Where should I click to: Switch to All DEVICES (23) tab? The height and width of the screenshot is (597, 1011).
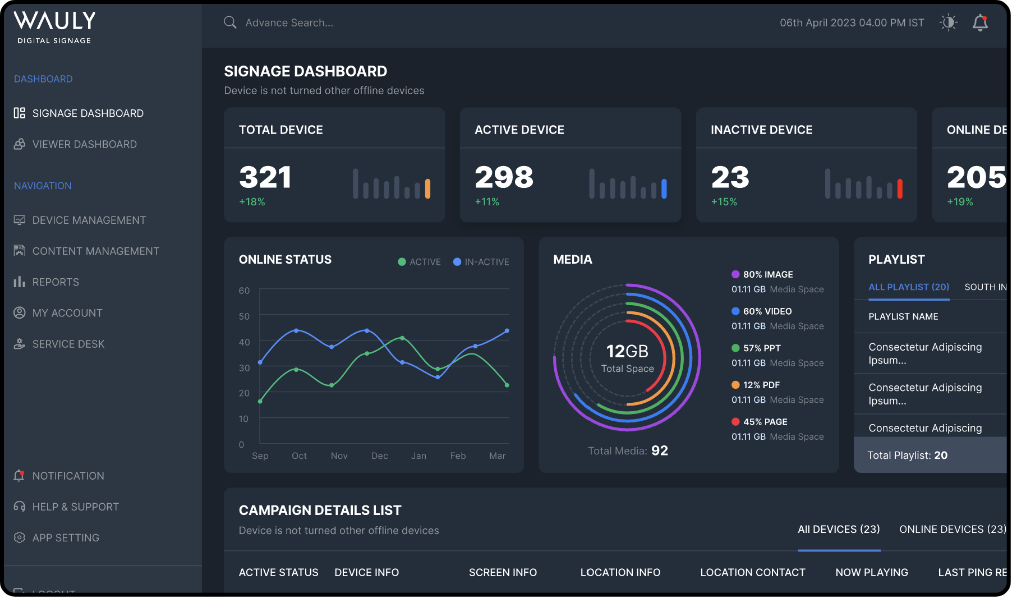click(x=838, y=529)
